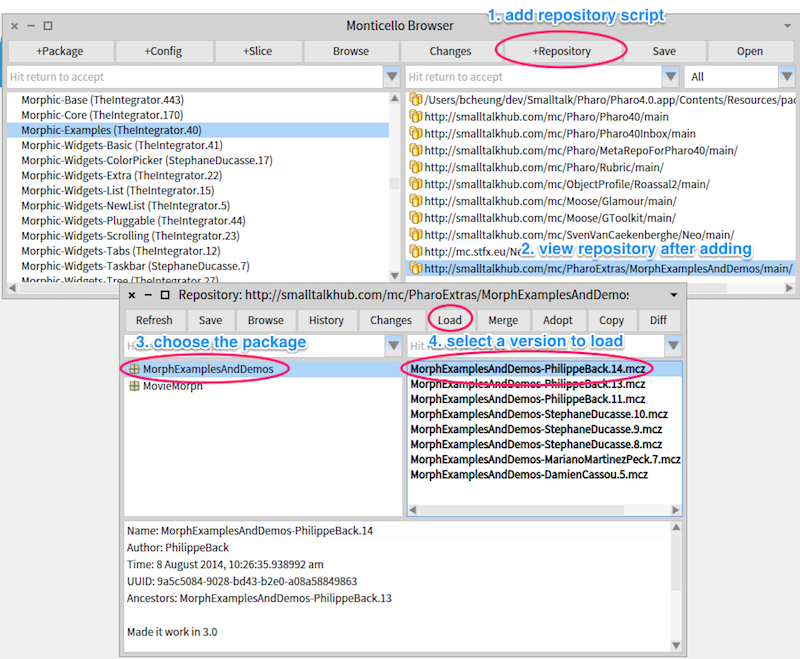The image size is (800, 659).
Task: Select version MorphExamplesAndDemos-DamienCassou.5.mcz
Action: click(x=544, y=474)
